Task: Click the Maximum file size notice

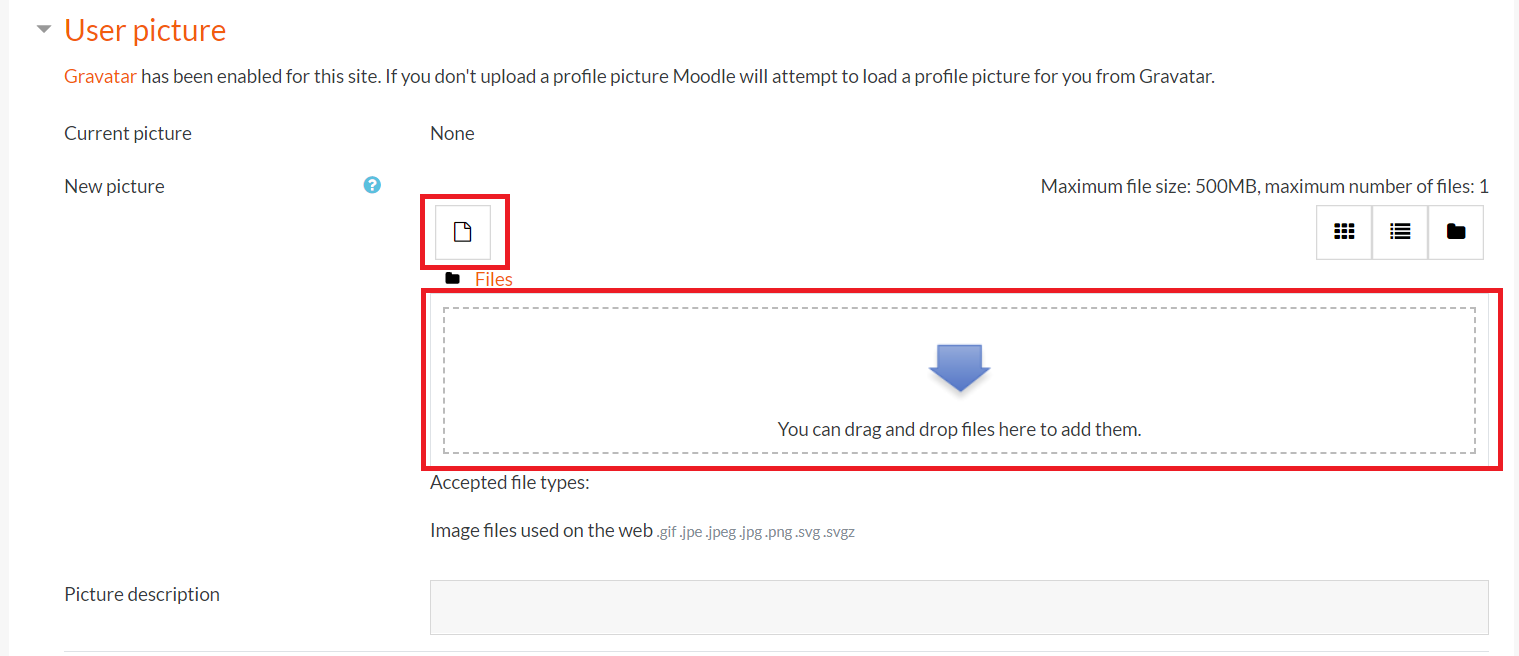Action: [x=1265, y=186]
